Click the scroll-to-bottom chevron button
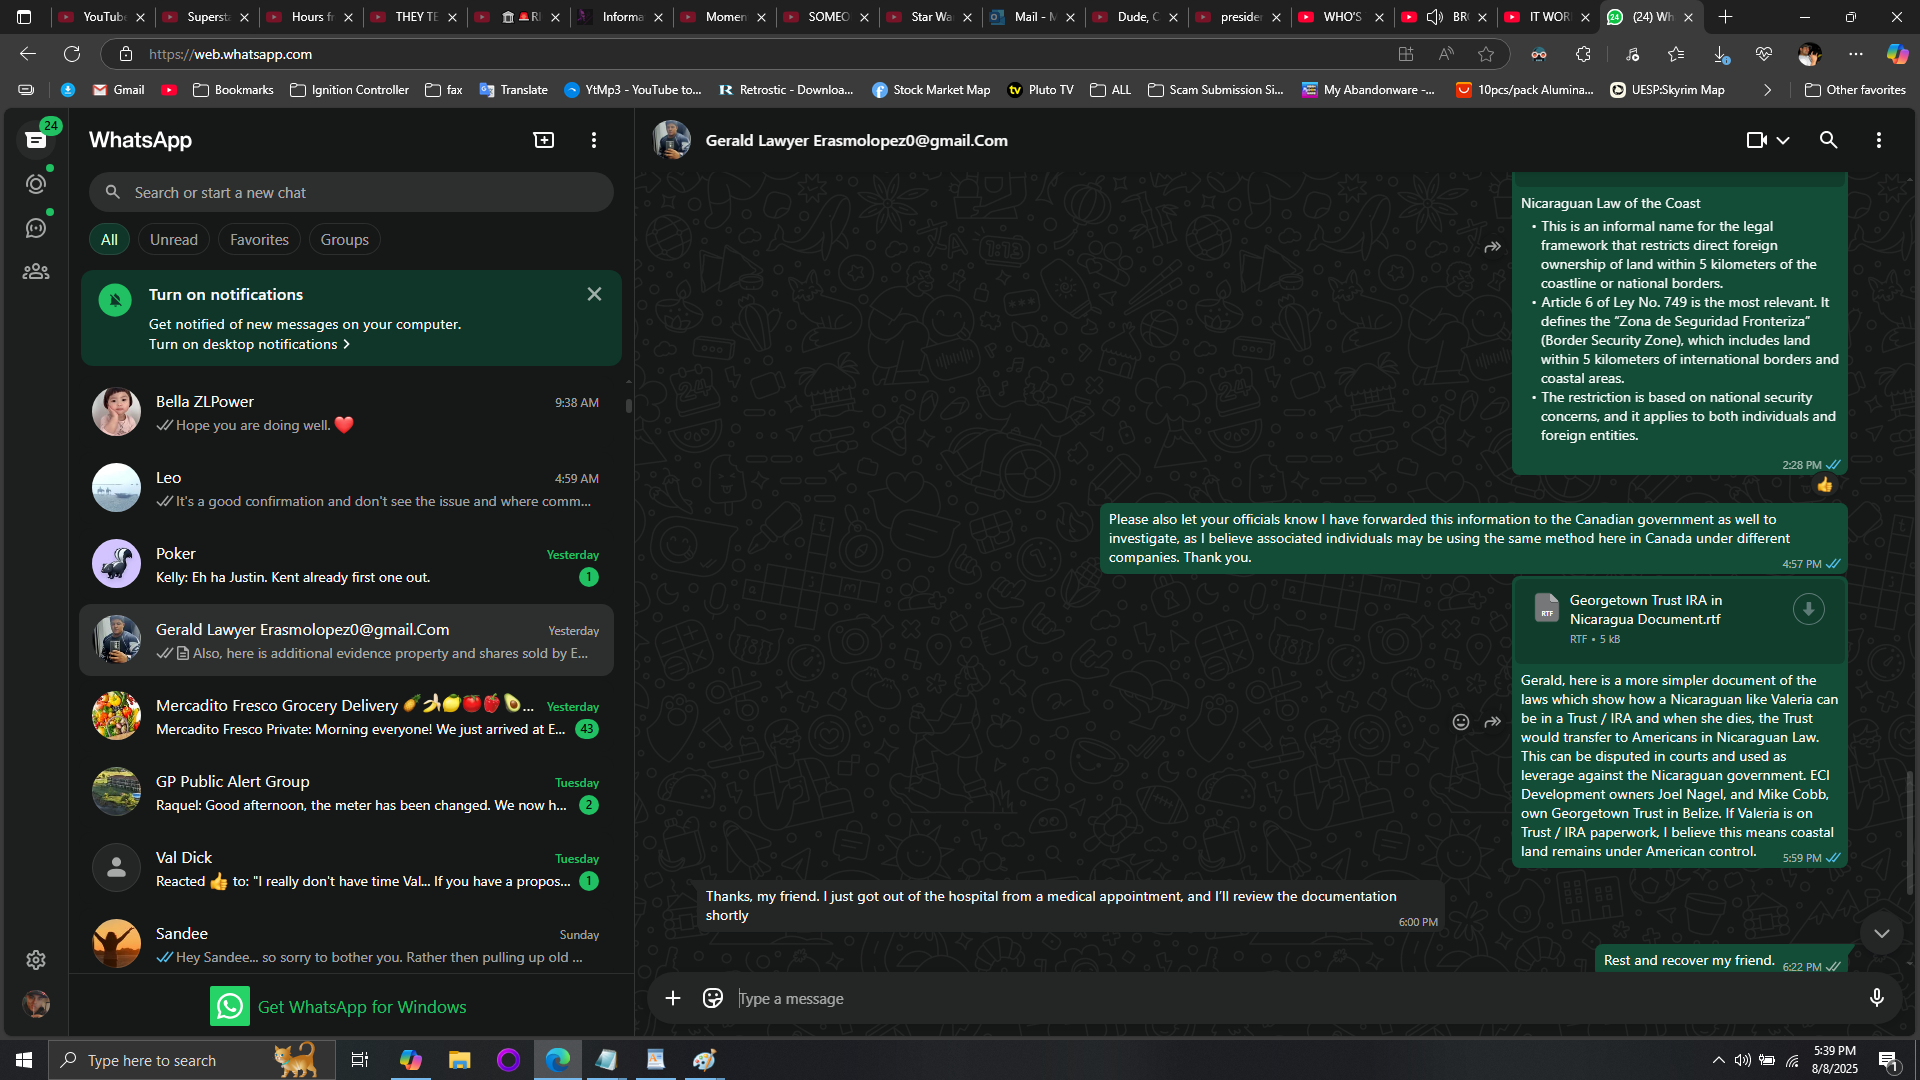1920x1080 pixels. point(1881,933)
